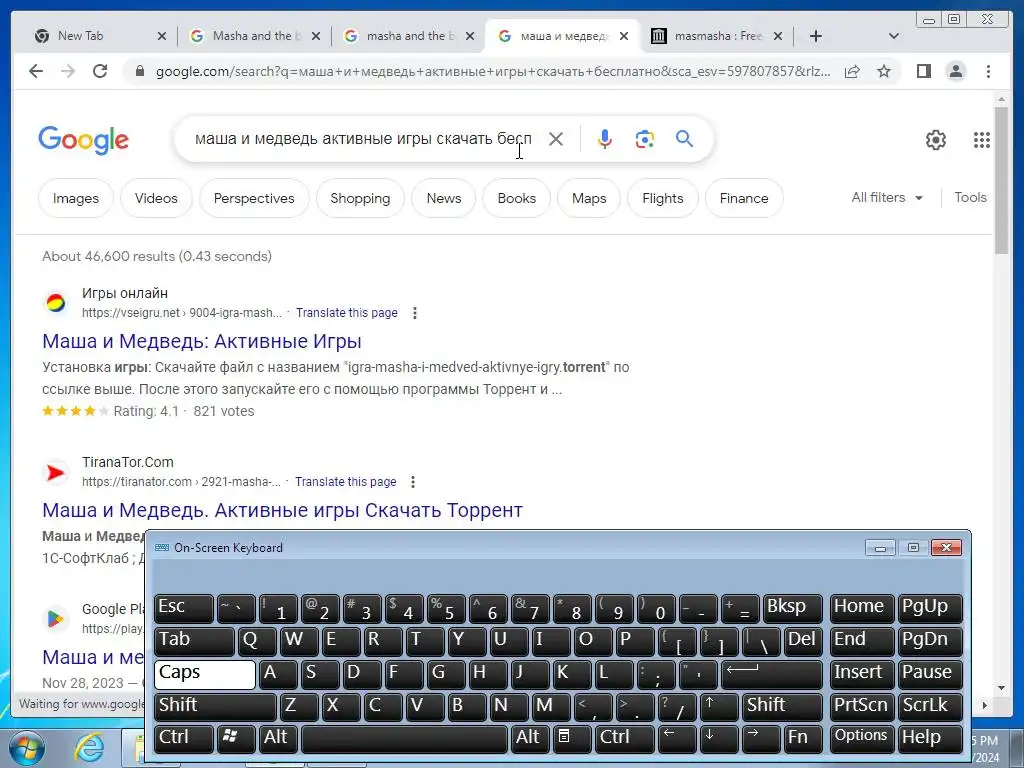Open the Google apps grid
This screenshot has height=768, width=1024.
982,140
